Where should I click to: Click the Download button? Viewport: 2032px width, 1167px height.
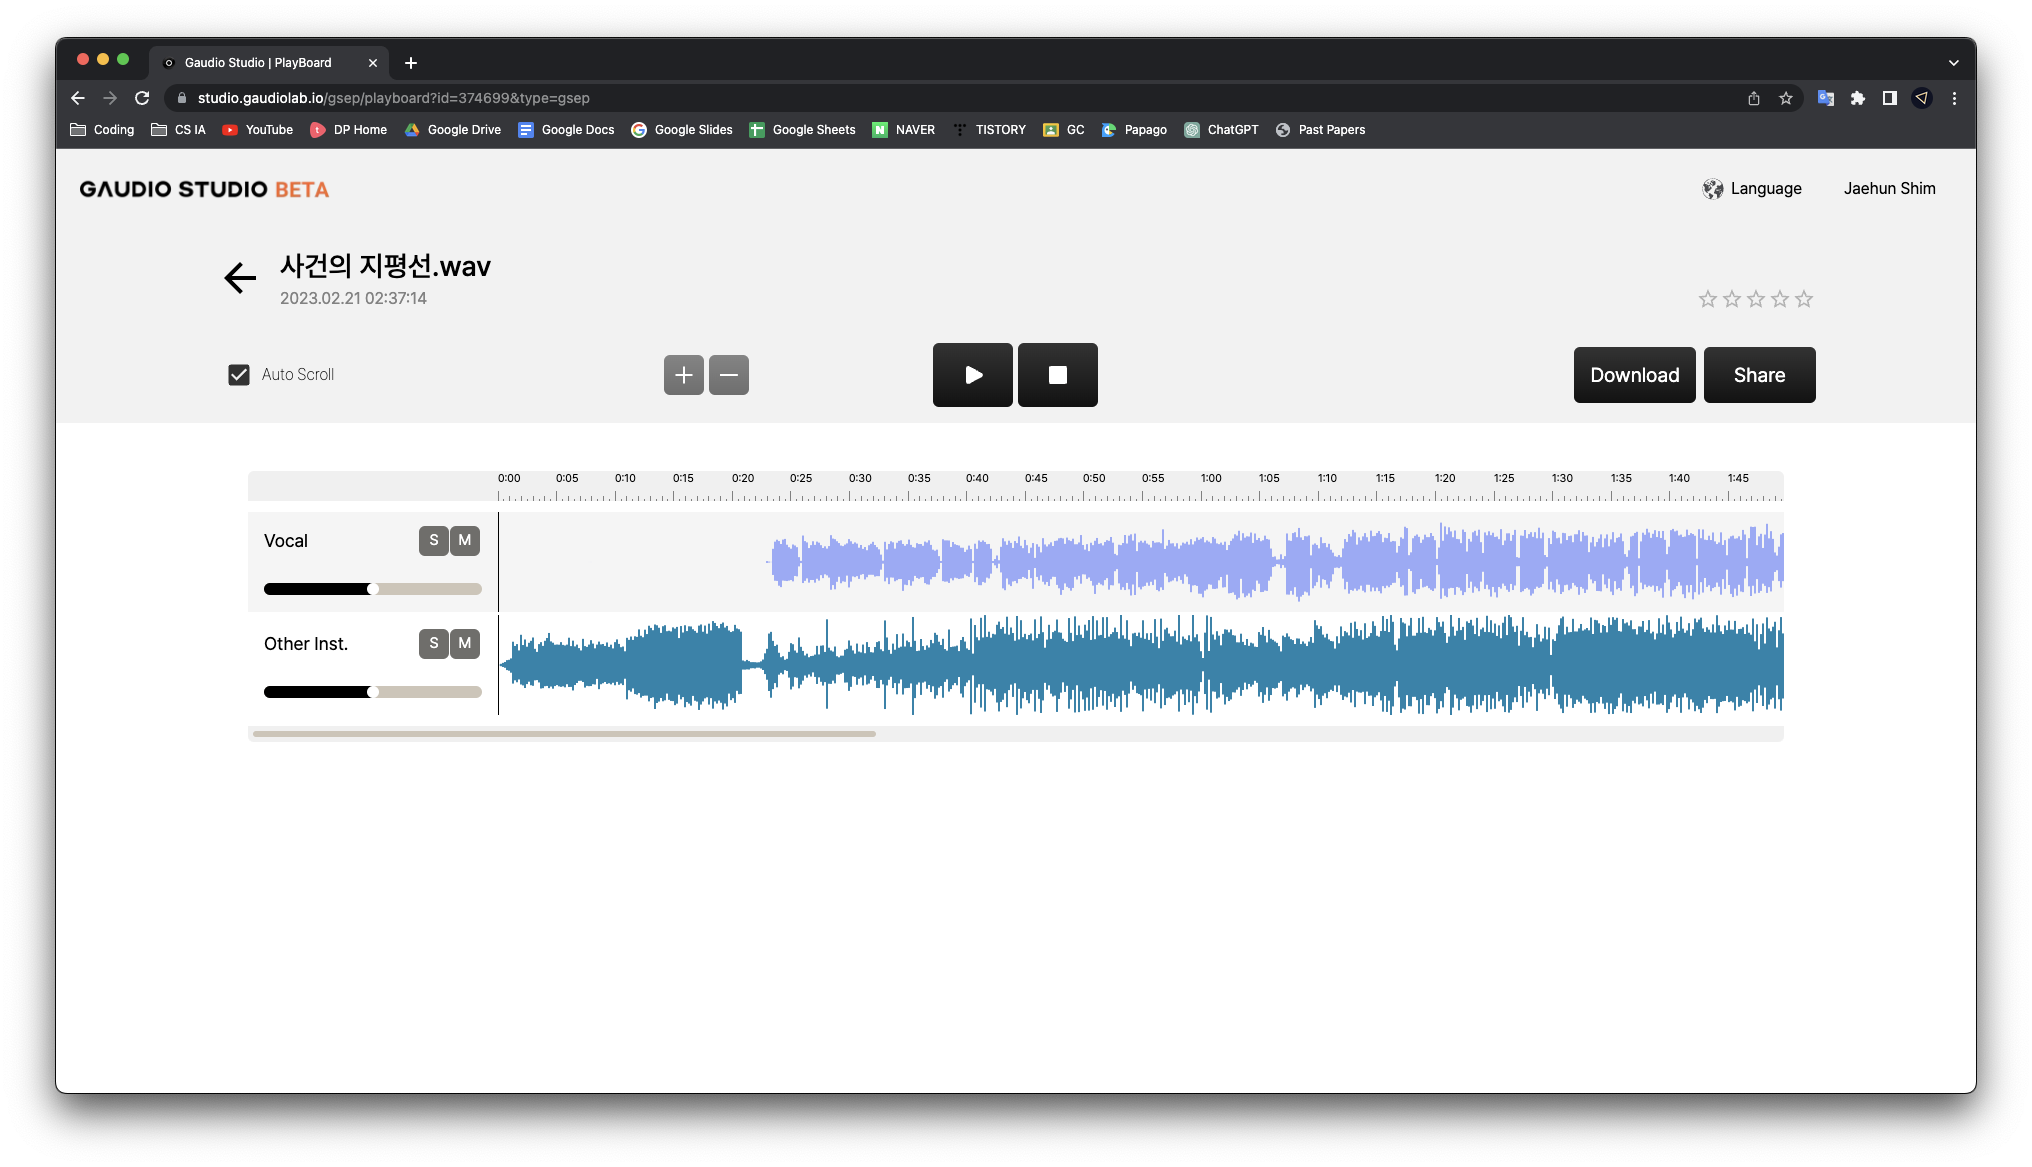tap(1634, 375)
